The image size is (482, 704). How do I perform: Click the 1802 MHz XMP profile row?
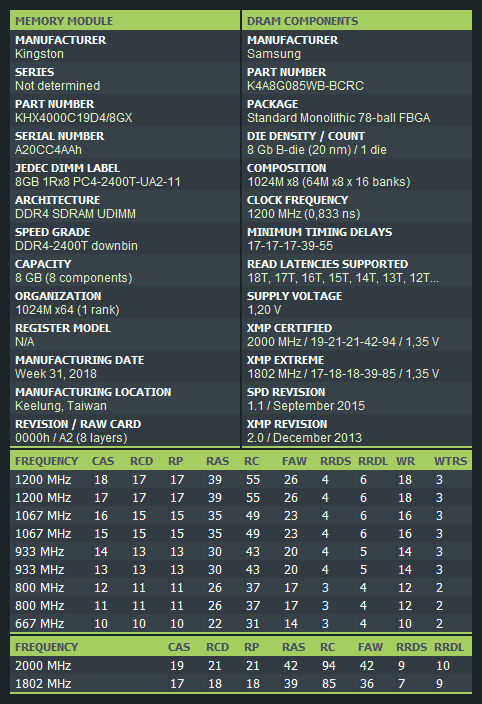click(x=241, y=683)
